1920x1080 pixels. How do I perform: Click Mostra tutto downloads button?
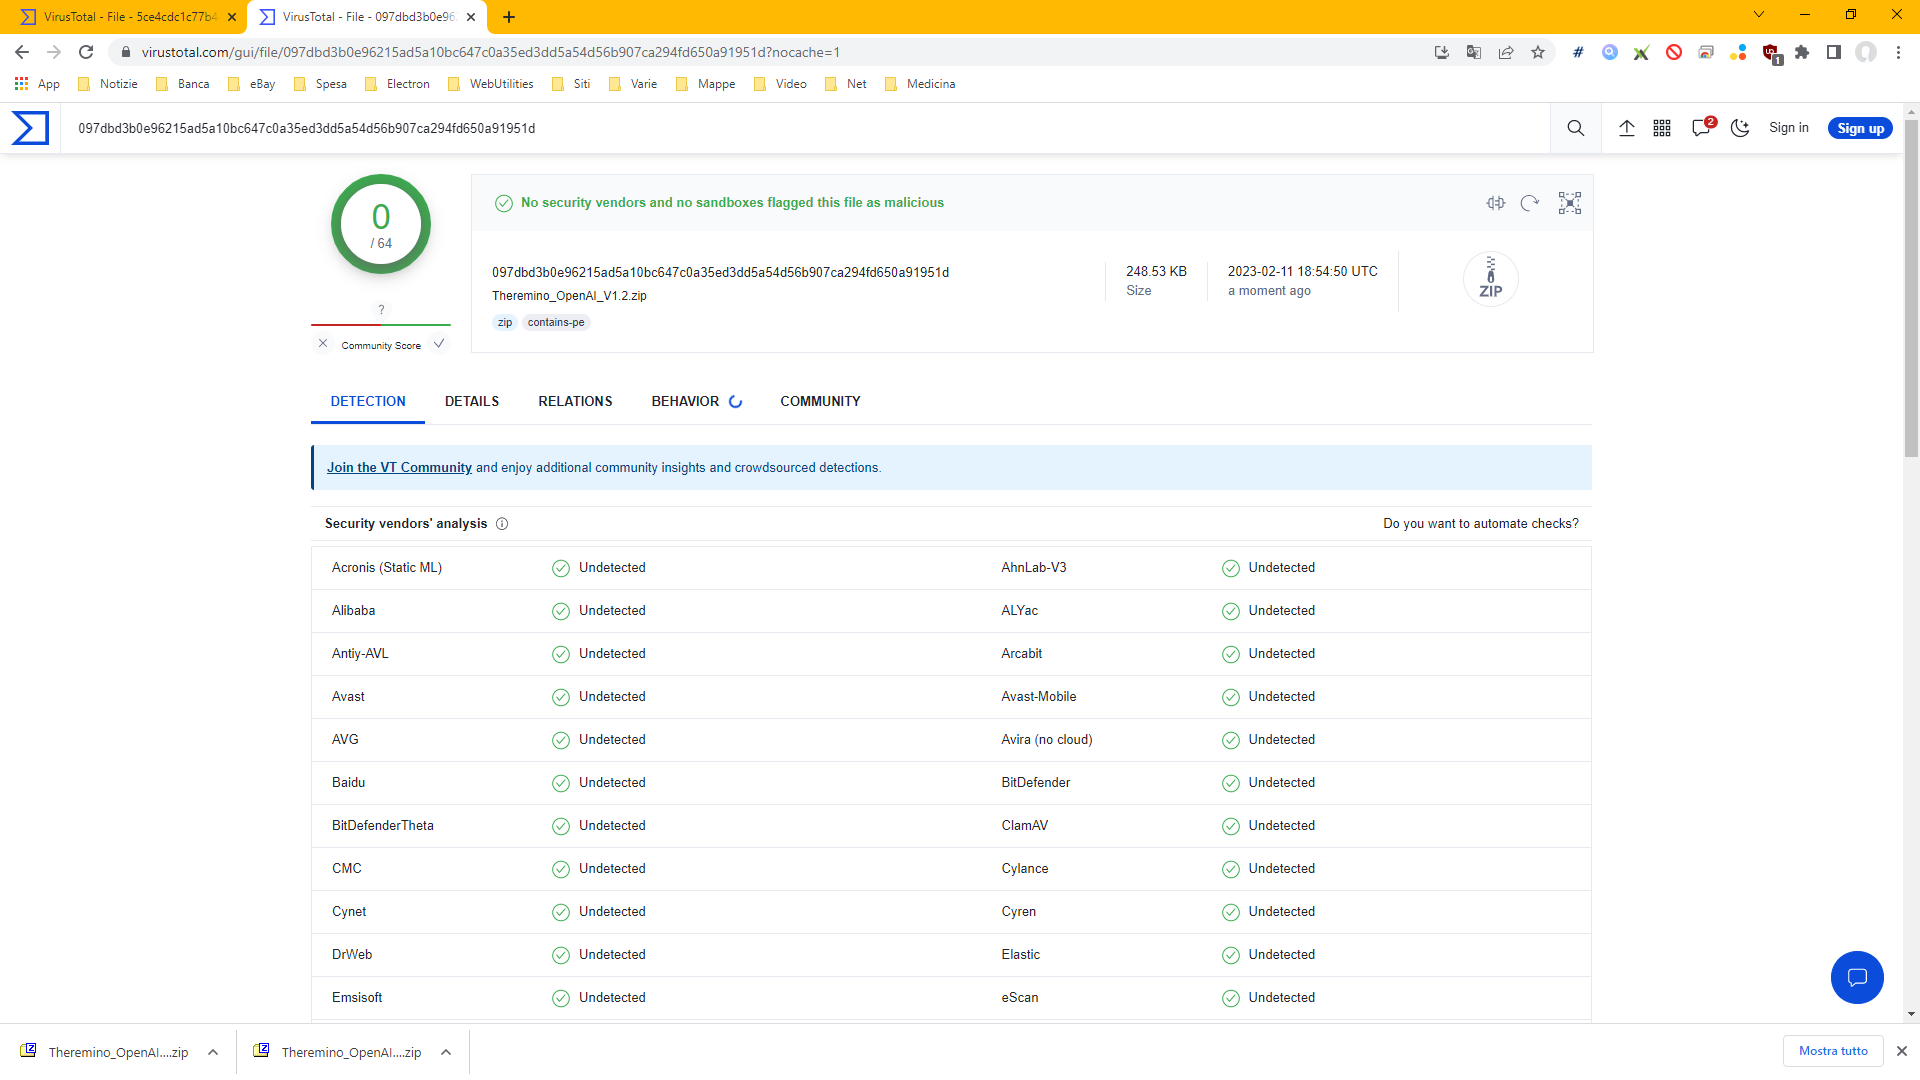(1833, 1051)
